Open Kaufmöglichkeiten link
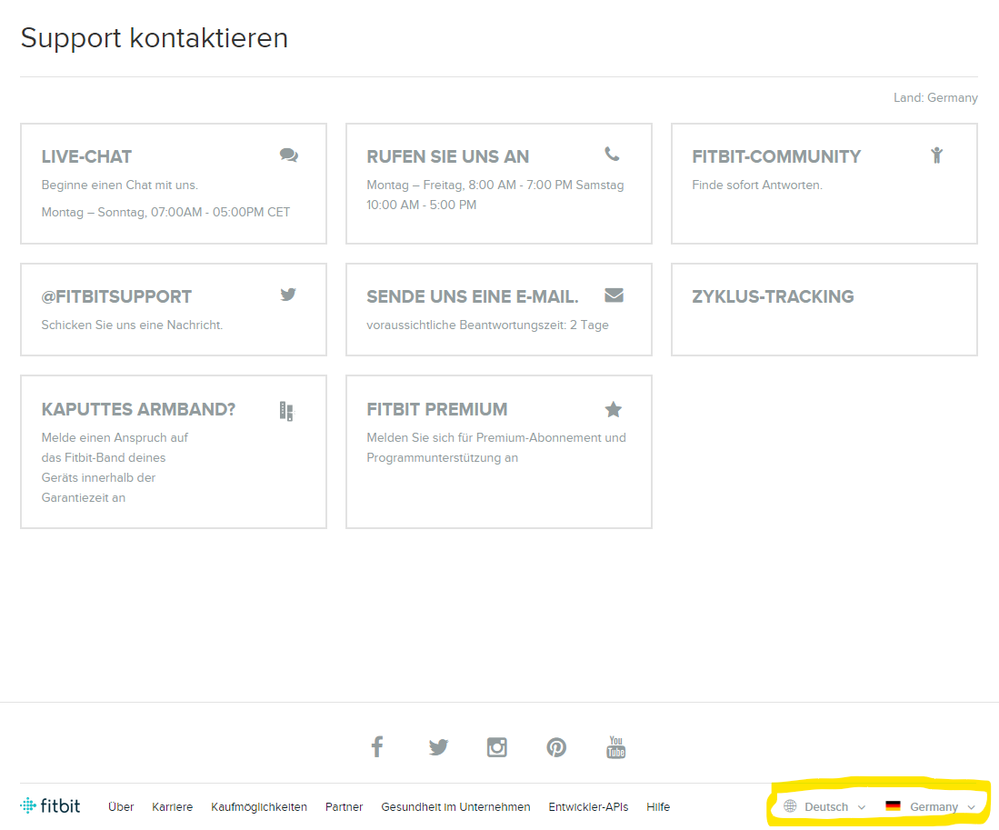This screenshot has height=830, width=999. [x=259, y=806]
